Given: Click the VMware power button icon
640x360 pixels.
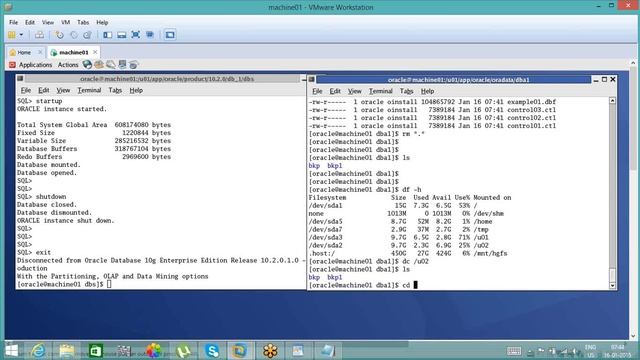Looking at the screenshot, I should coord(12,35).
